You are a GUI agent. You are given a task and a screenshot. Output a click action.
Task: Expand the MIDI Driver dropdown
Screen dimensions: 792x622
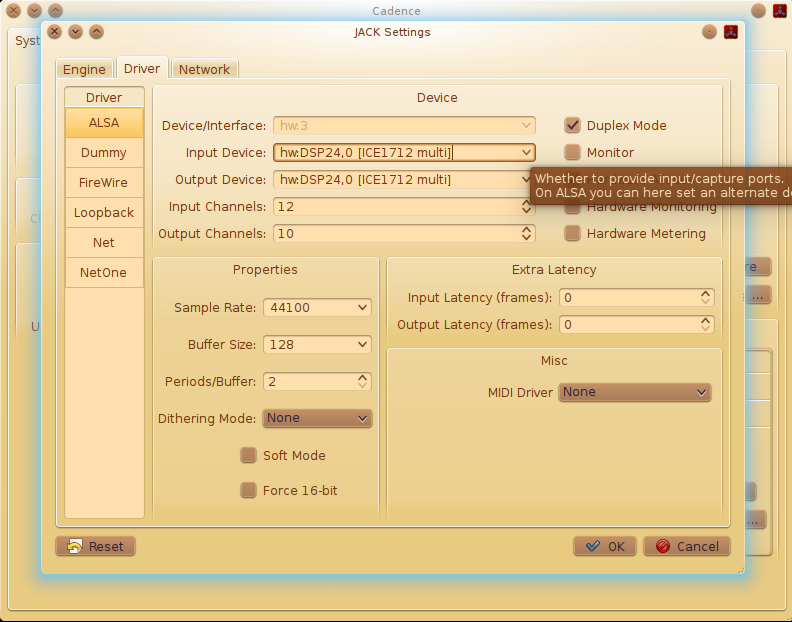point(635,392)
